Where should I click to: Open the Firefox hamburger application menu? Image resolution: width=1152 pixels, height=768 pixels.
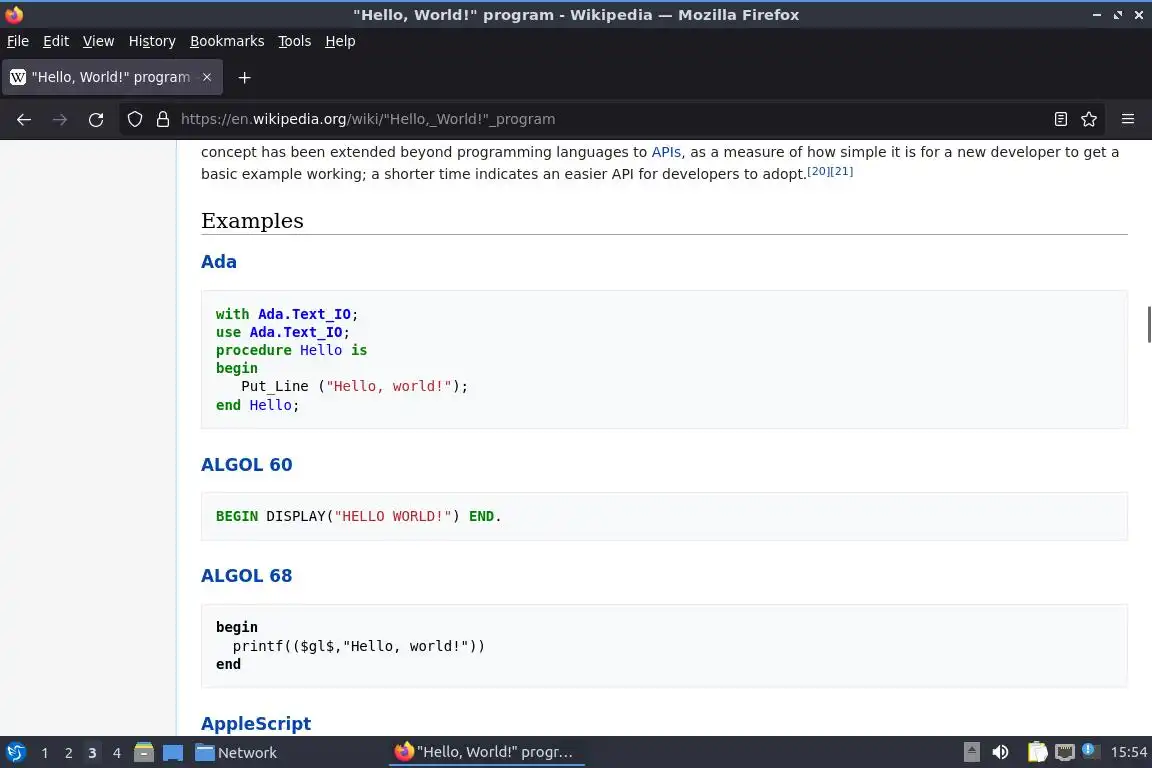pyautogui.click(x=1128, y=119)
